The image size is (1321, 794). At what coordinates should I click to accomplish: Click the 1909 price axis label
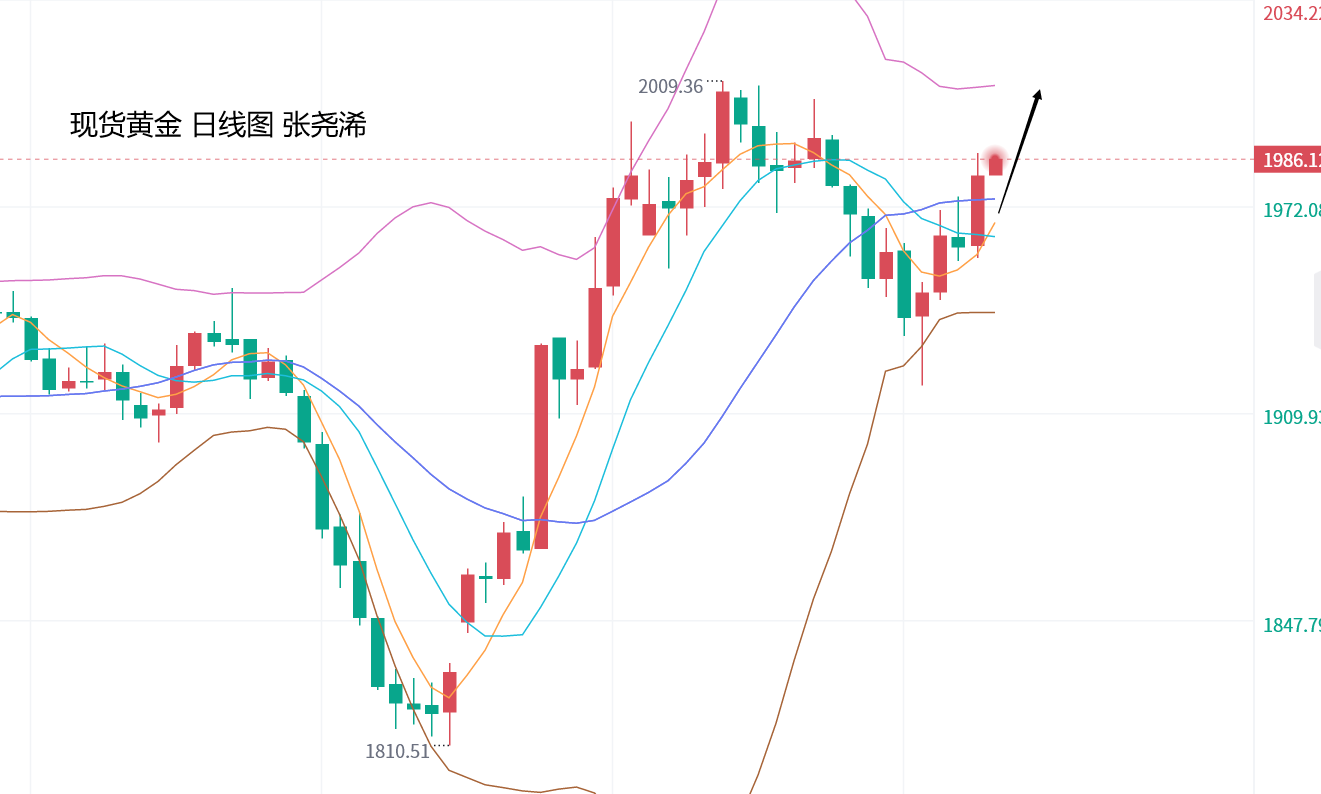(1290, 417)
